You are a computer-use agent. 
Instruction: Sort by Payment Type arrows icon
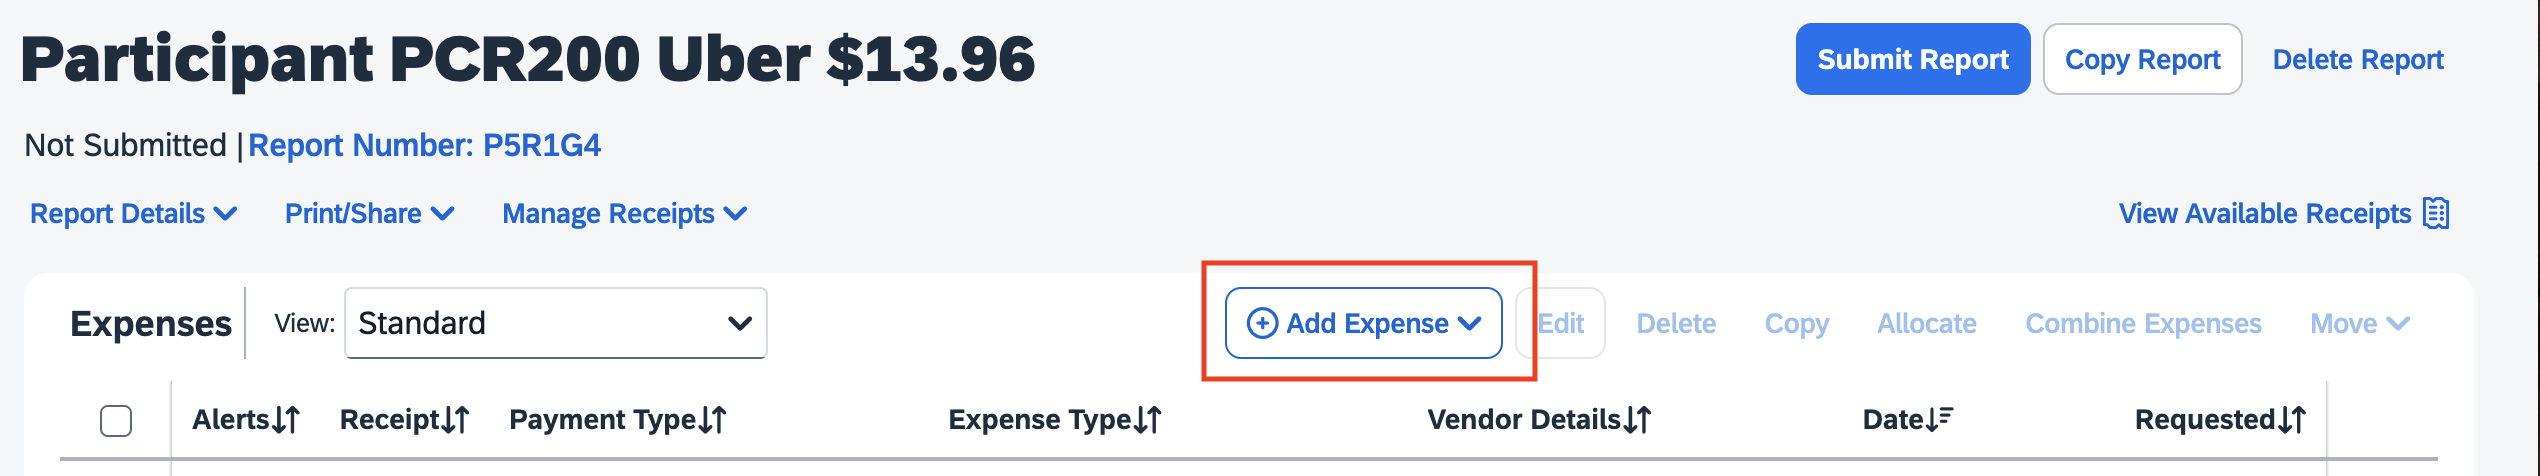tap(713, 420)
